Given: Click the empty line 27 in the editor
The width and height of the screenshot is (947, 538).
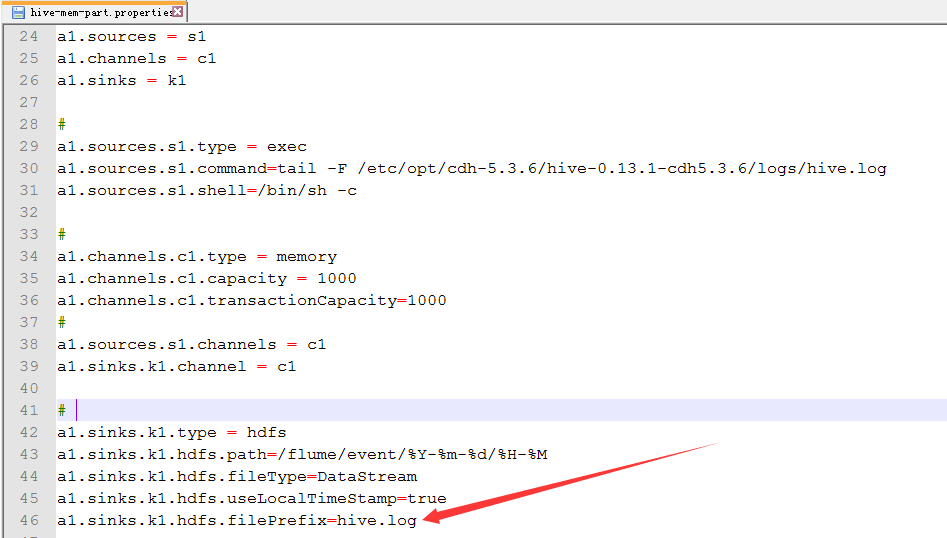Looking at the screenshot, I should tap(501, 103).
